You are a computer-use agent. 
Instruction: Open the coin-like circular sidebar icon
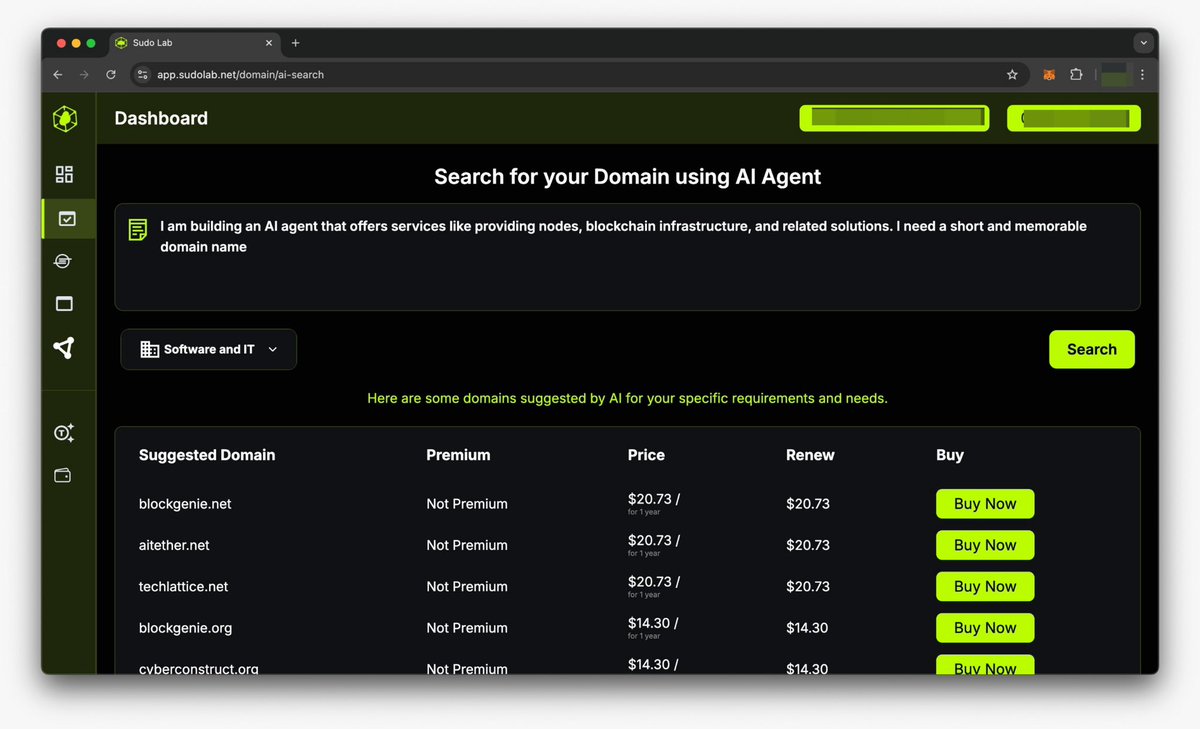coord(64,261)
